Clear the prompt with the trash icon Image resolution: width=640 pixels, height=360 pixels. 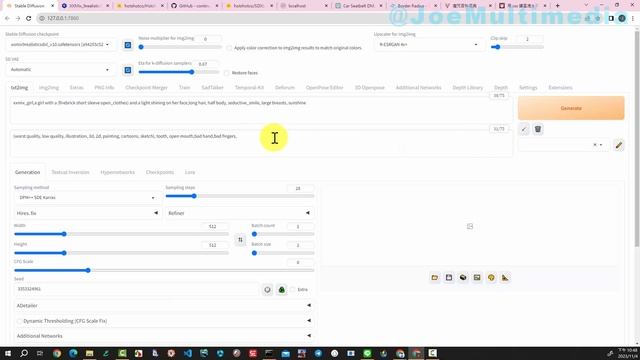(x=538, y=129)
